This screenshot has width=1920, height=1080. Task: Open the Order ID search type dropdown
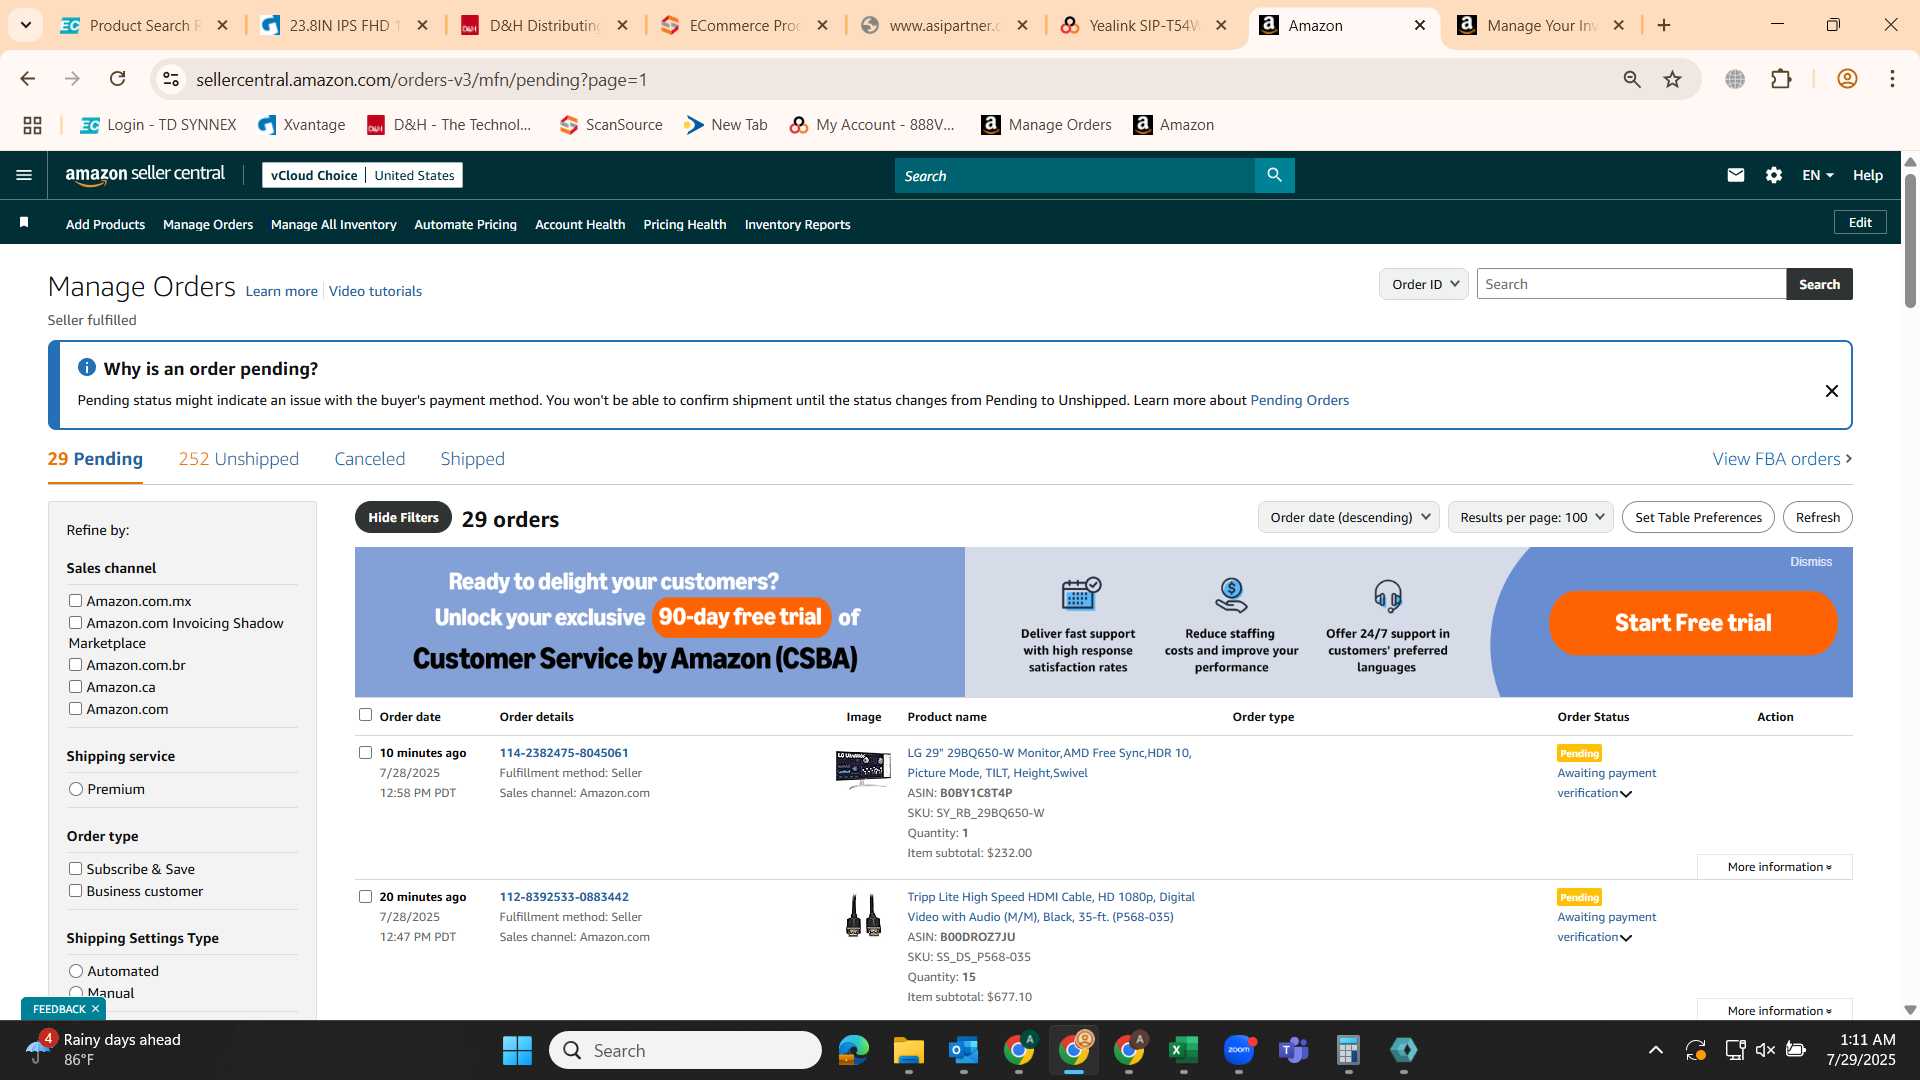click(1423, 284)
